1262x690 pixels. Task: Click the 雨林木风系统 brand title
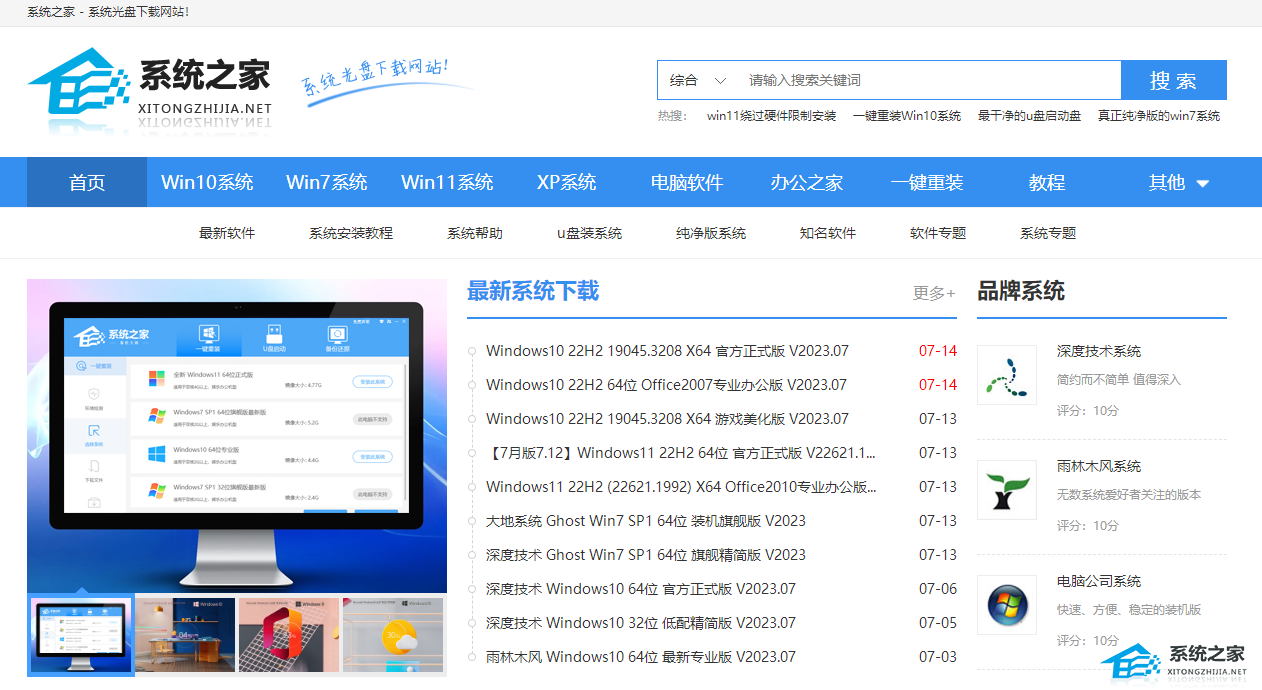tap(1099, 466)
